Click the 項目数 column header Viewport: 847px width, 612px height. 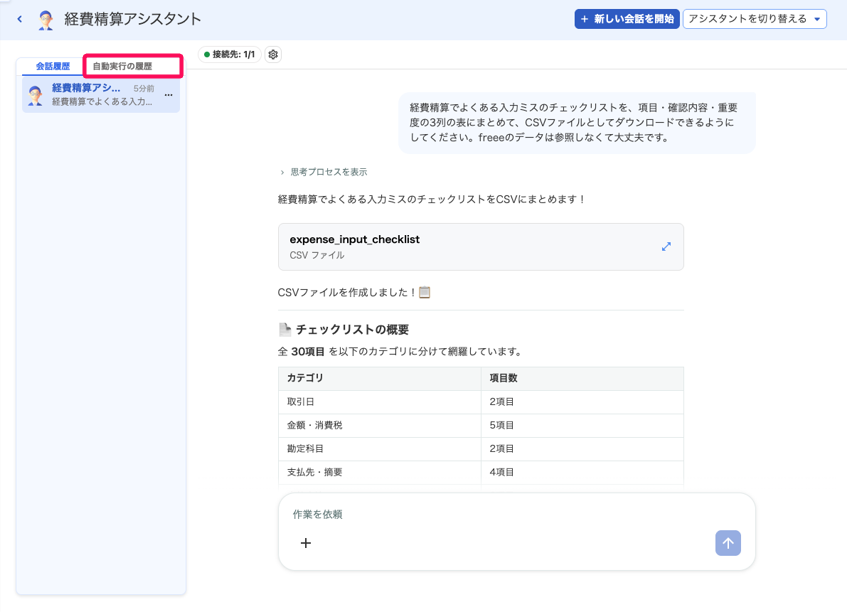582,378
